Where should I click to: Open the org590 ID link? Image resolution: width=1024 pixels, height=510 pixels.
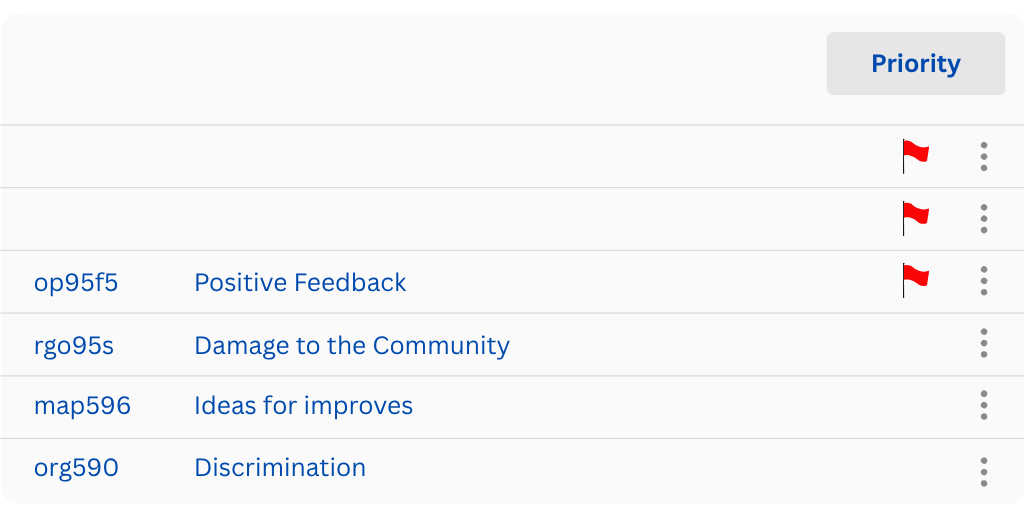(x=76, y=468)
